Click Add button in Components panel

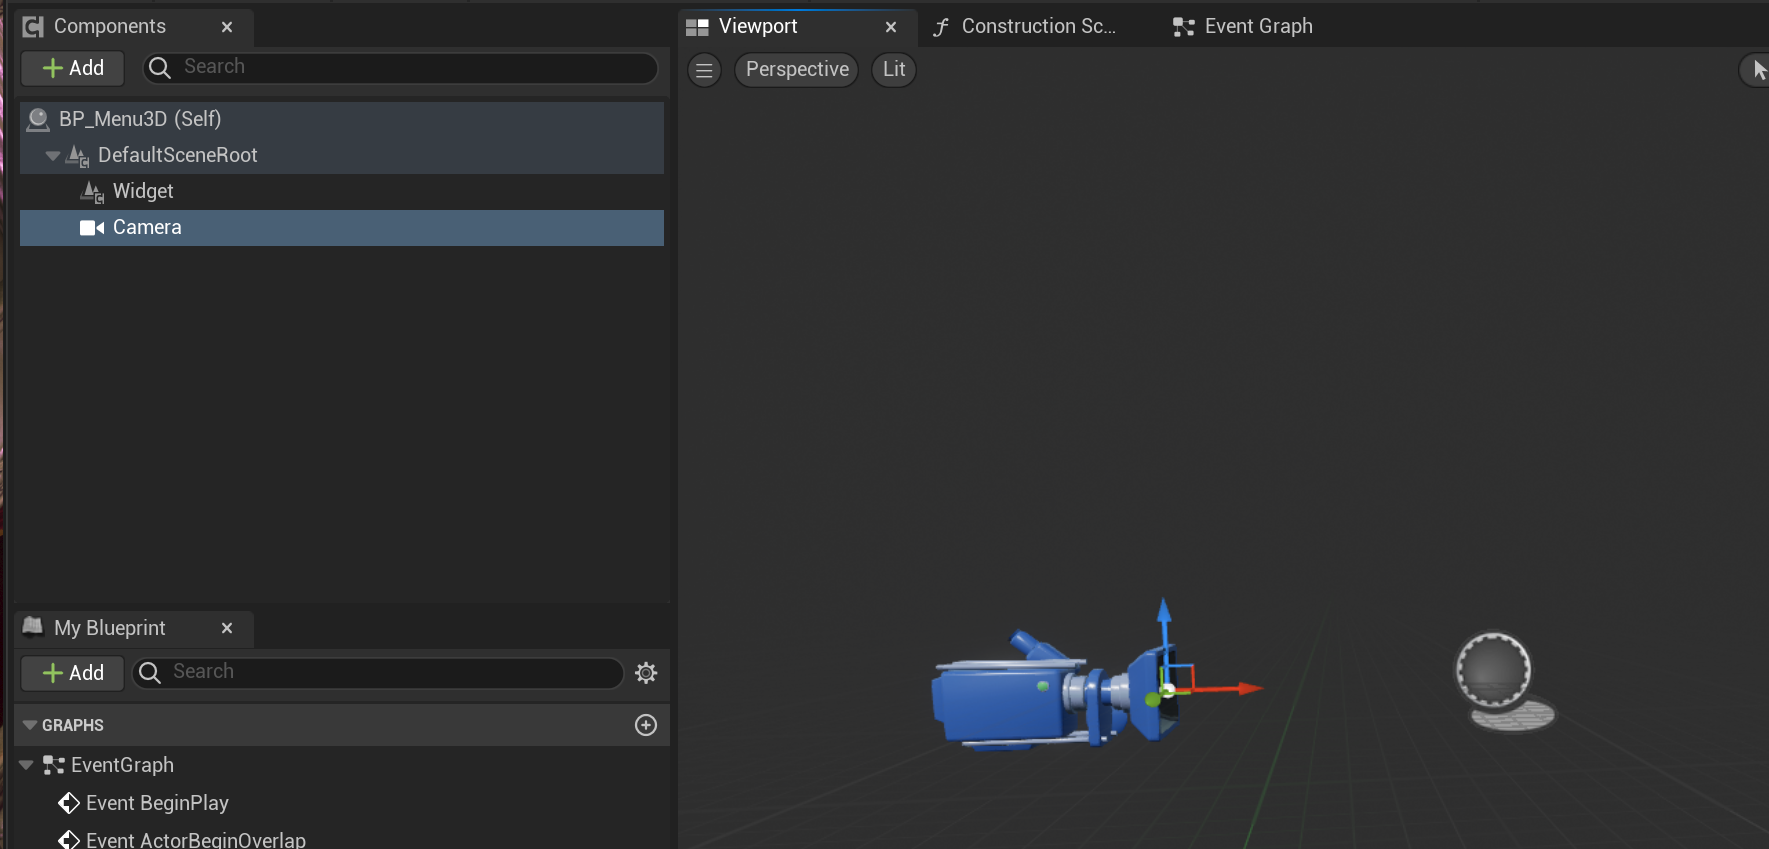(73, 68)
